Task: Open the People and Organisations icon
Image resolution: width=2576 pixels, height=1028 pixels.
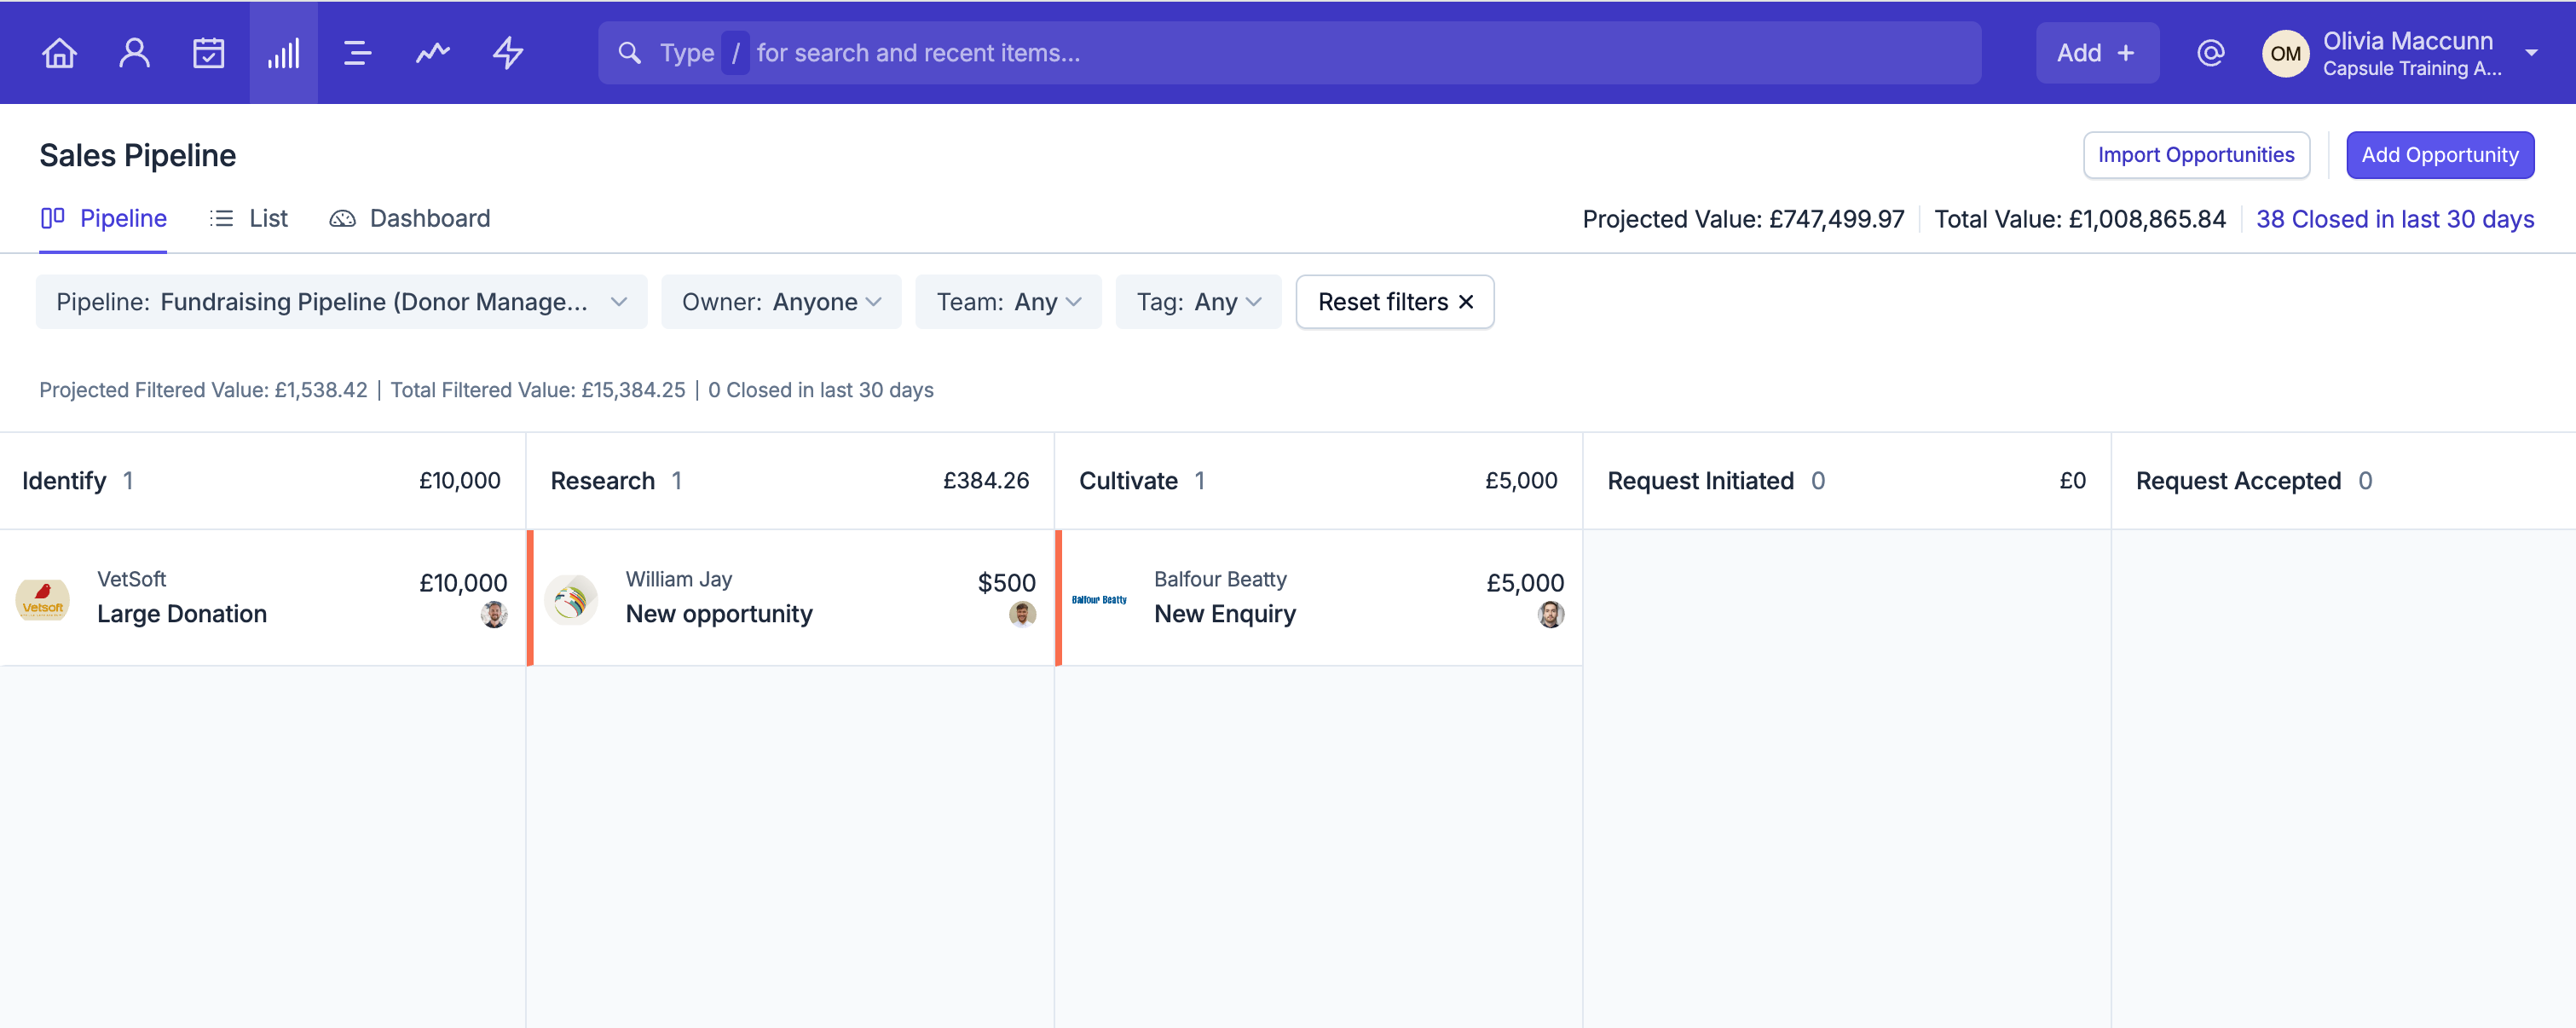Action: tap(134, 53)
